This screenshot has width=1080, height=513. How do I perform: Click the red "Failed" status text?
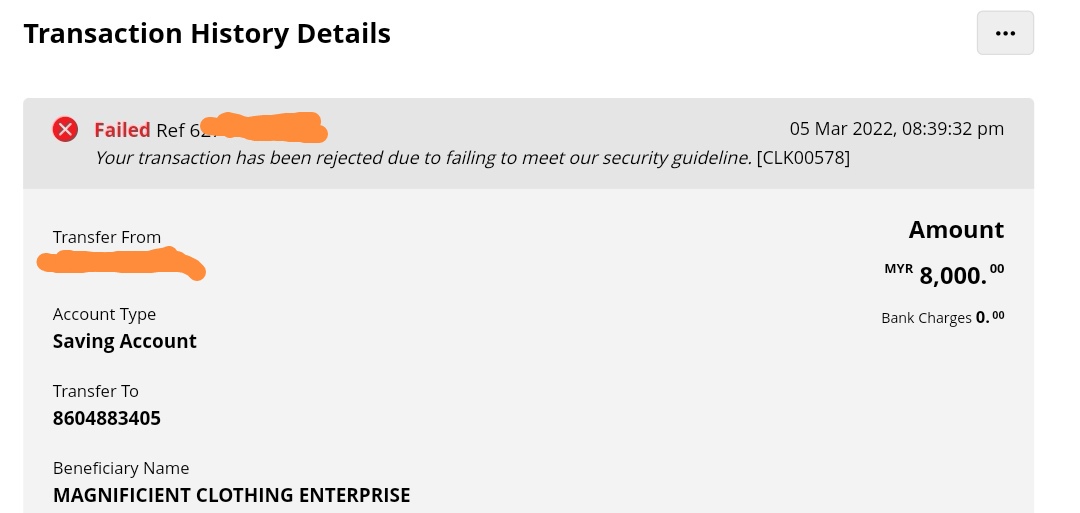point(123,130)
